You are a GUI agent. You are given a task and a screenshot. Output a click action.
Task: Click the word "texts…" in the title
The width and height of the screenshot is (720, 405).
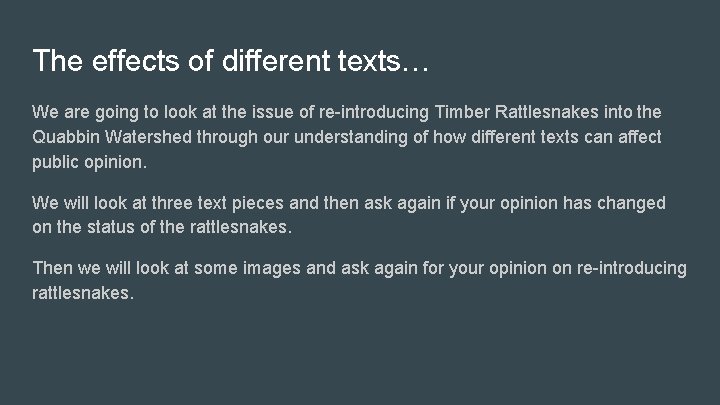[383, 61]
